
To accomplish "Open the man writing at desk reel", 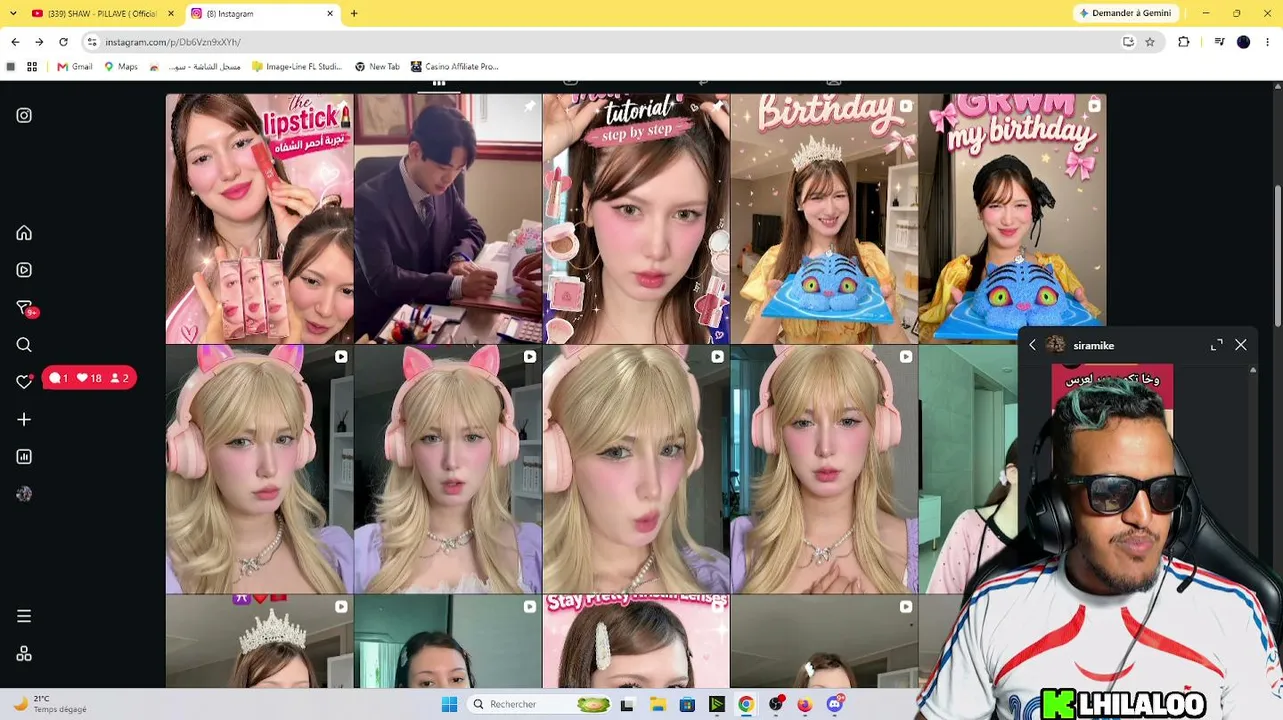I will (448, 219).
